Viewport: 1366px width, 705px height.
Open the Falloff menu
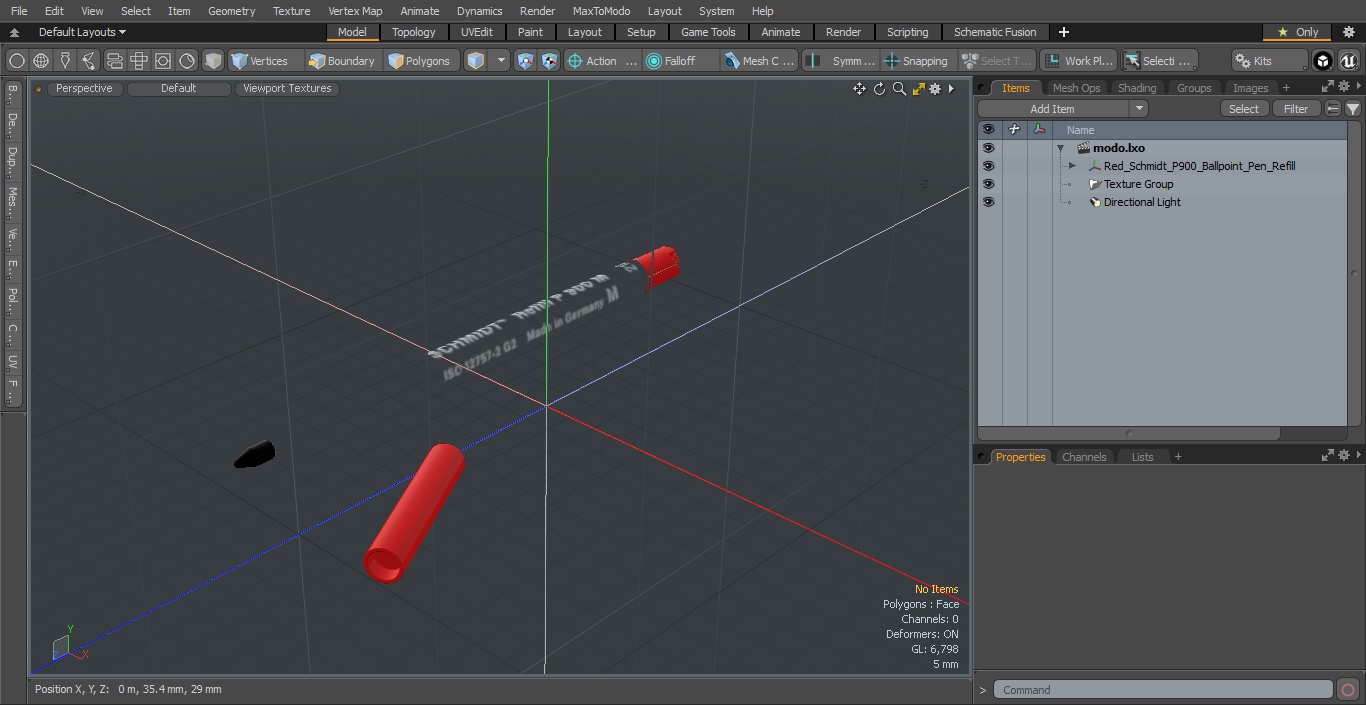pos(681,61)
